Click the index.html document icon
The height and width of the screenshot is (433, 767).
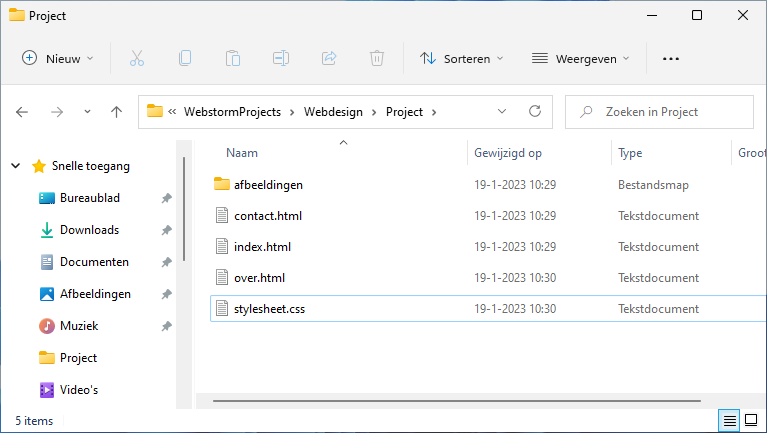[222, 246]
